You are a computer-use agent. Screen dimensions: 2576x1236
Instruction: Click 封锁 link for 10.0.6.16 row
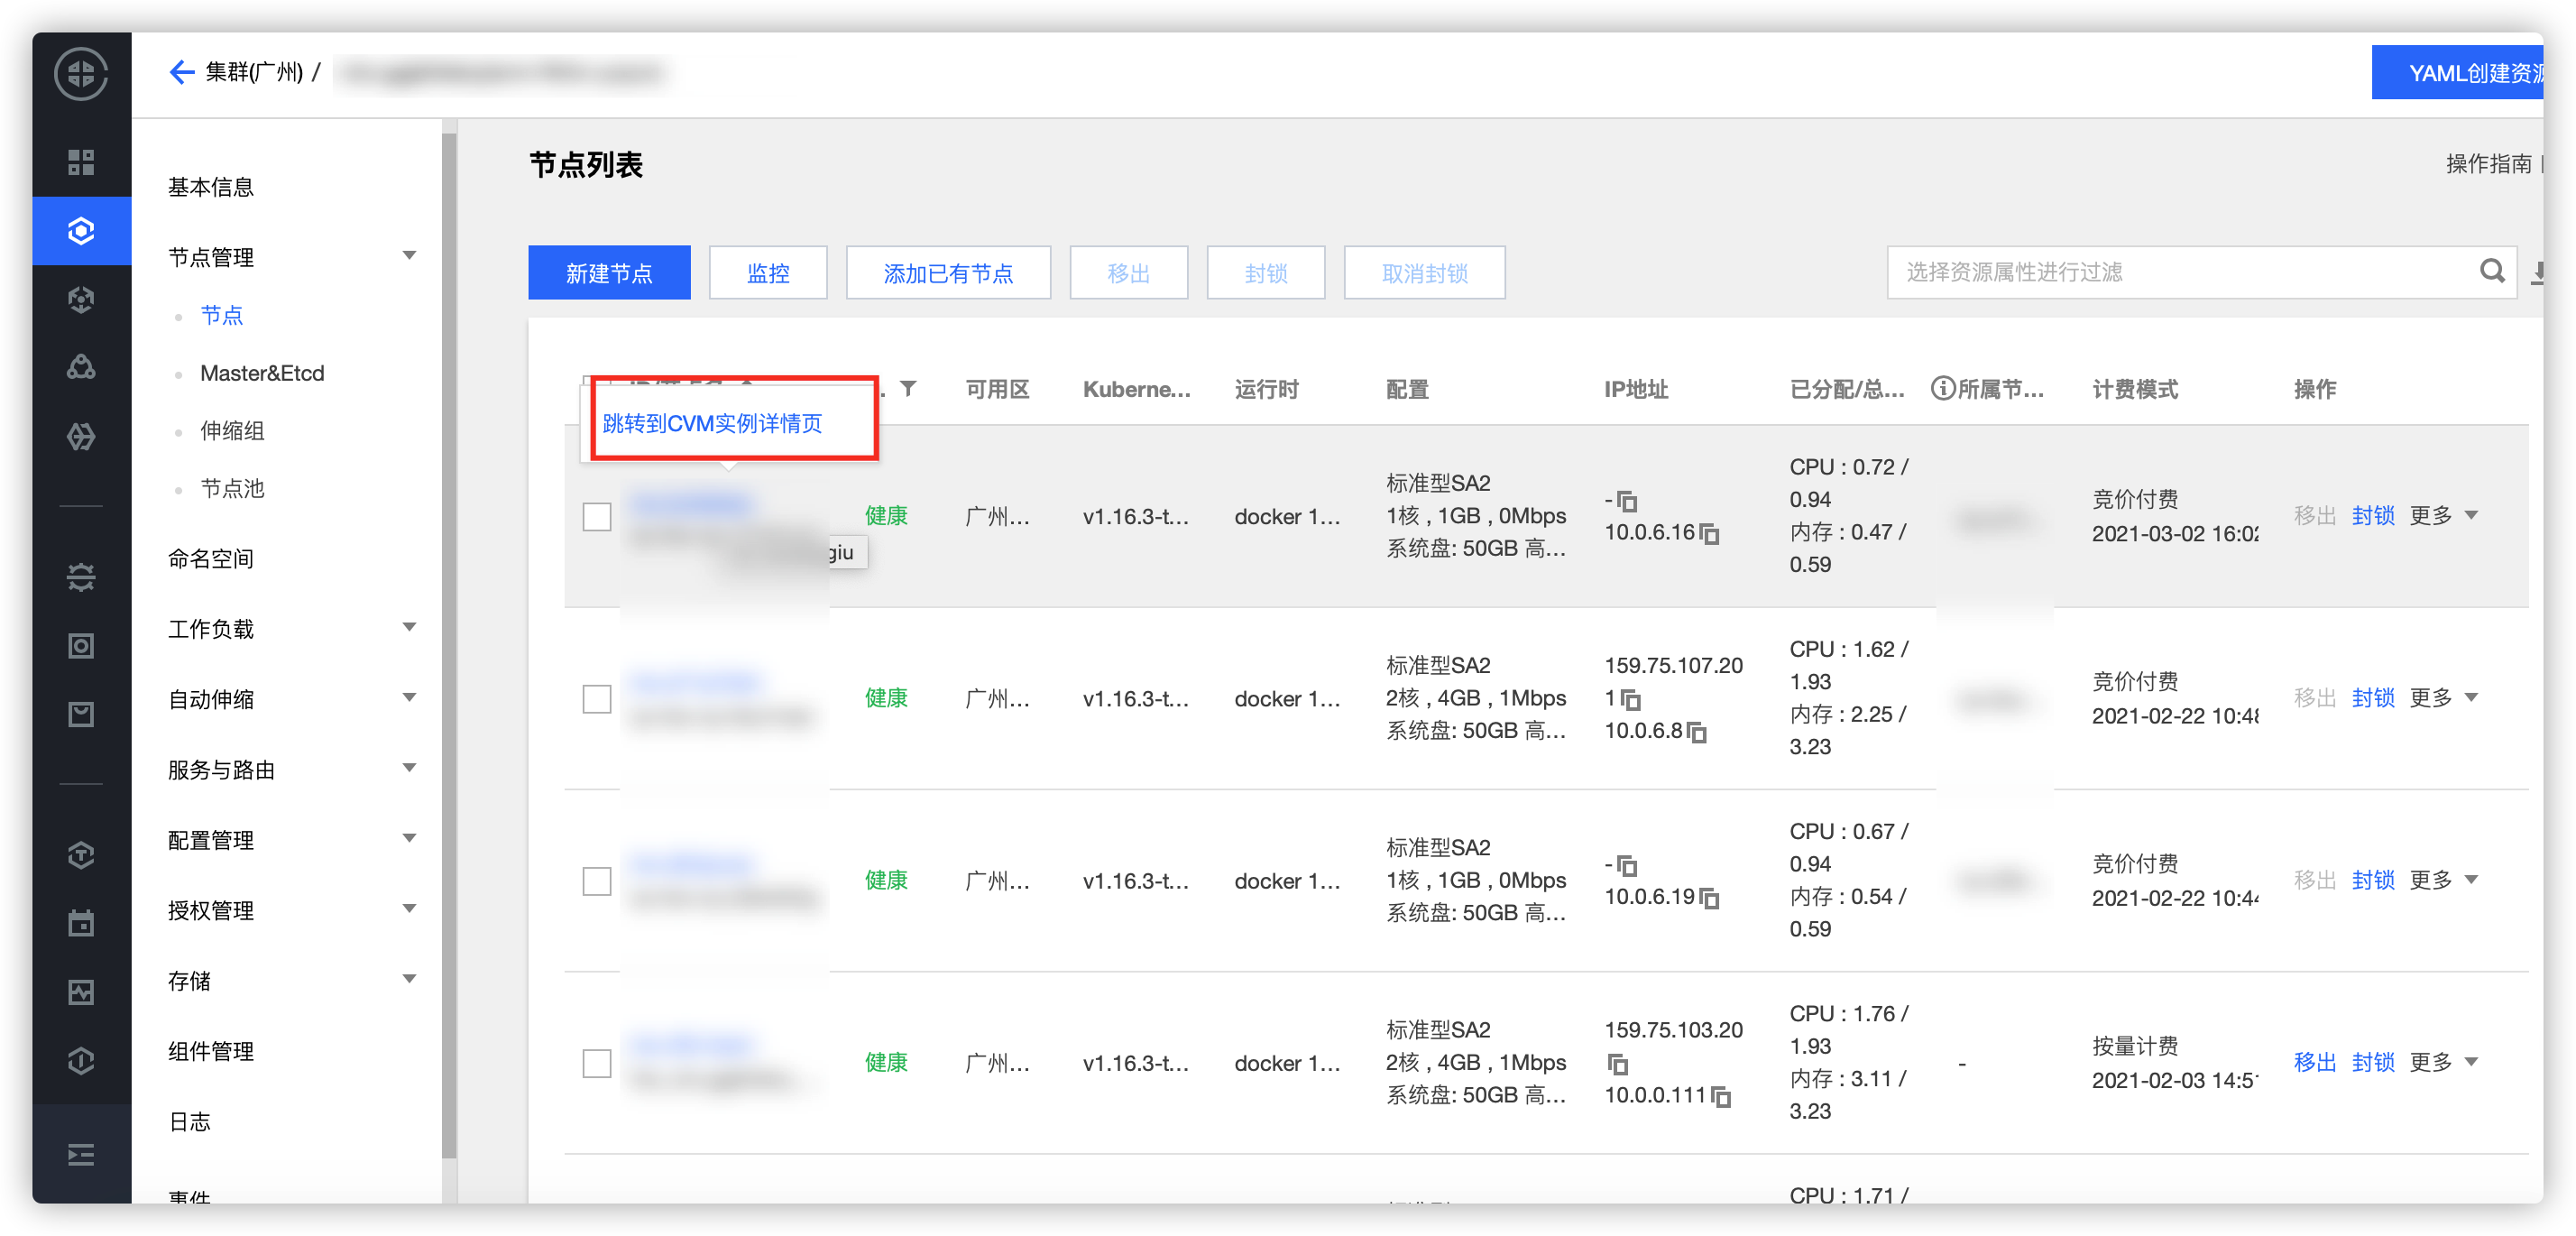[2373, 515]
